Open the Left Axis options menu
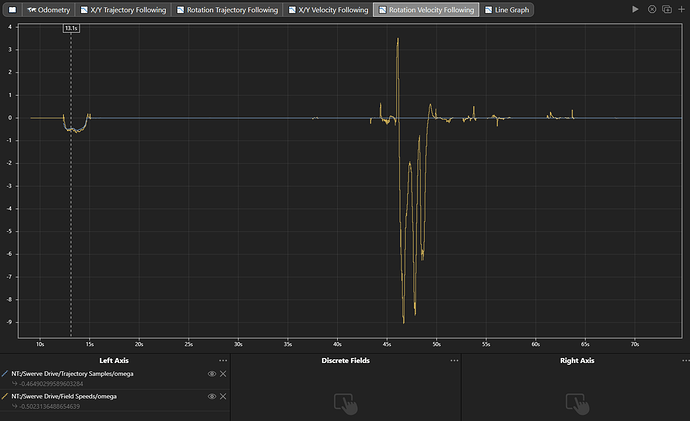This screenshot has width=690, height=421. 223,360
